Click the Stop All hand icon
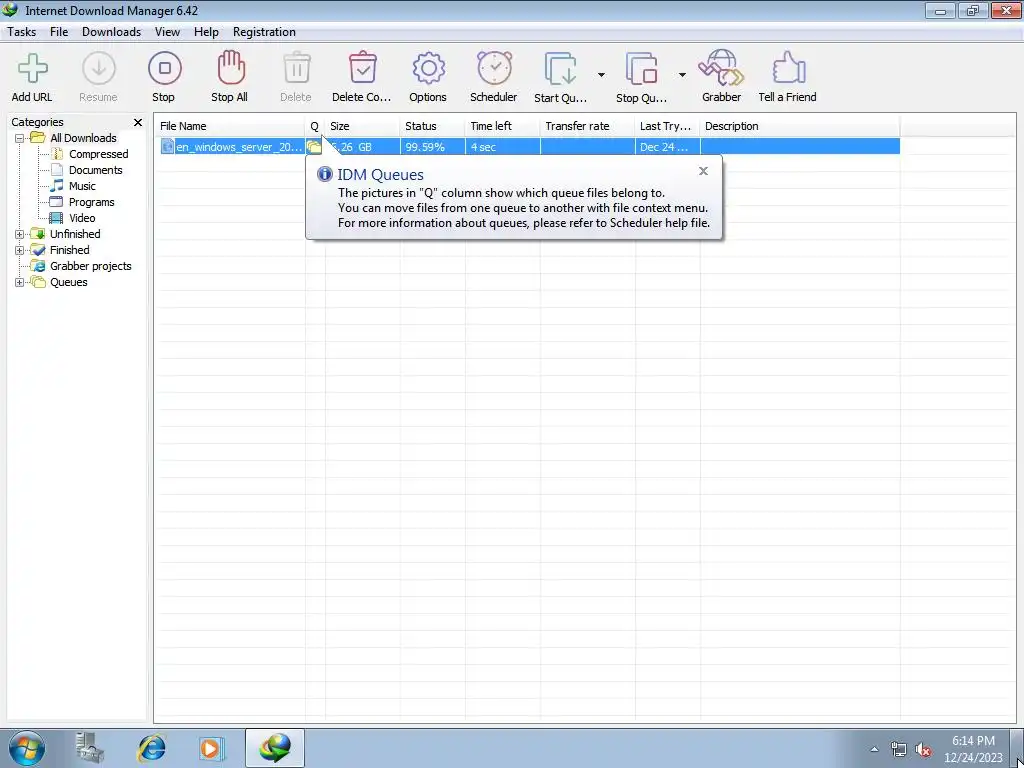Viewport: 1024px width, 768px height. (230, 69)
